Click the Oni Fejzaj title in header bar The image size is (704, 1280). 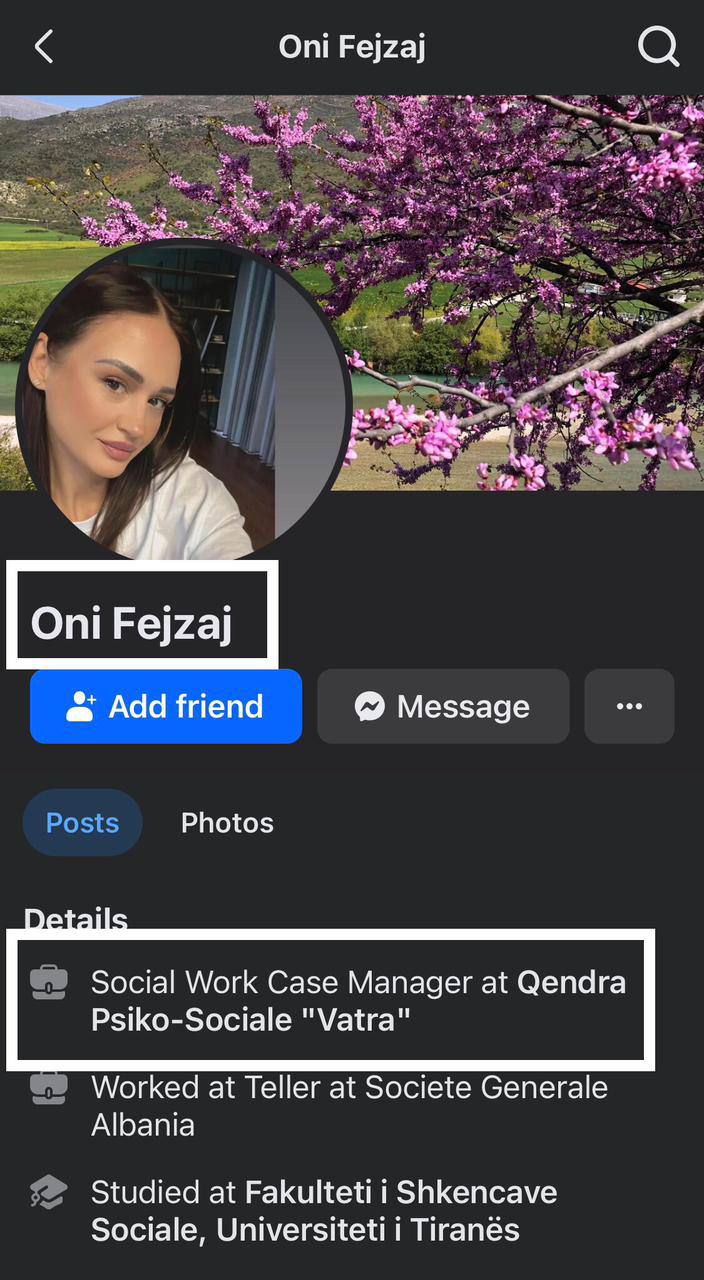pos(352,47)
